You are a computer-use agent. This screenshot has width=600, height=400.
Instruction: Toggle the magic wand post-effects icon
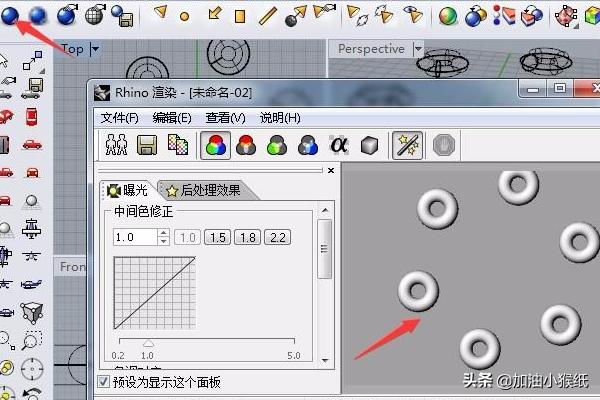(x=406, y=146)
